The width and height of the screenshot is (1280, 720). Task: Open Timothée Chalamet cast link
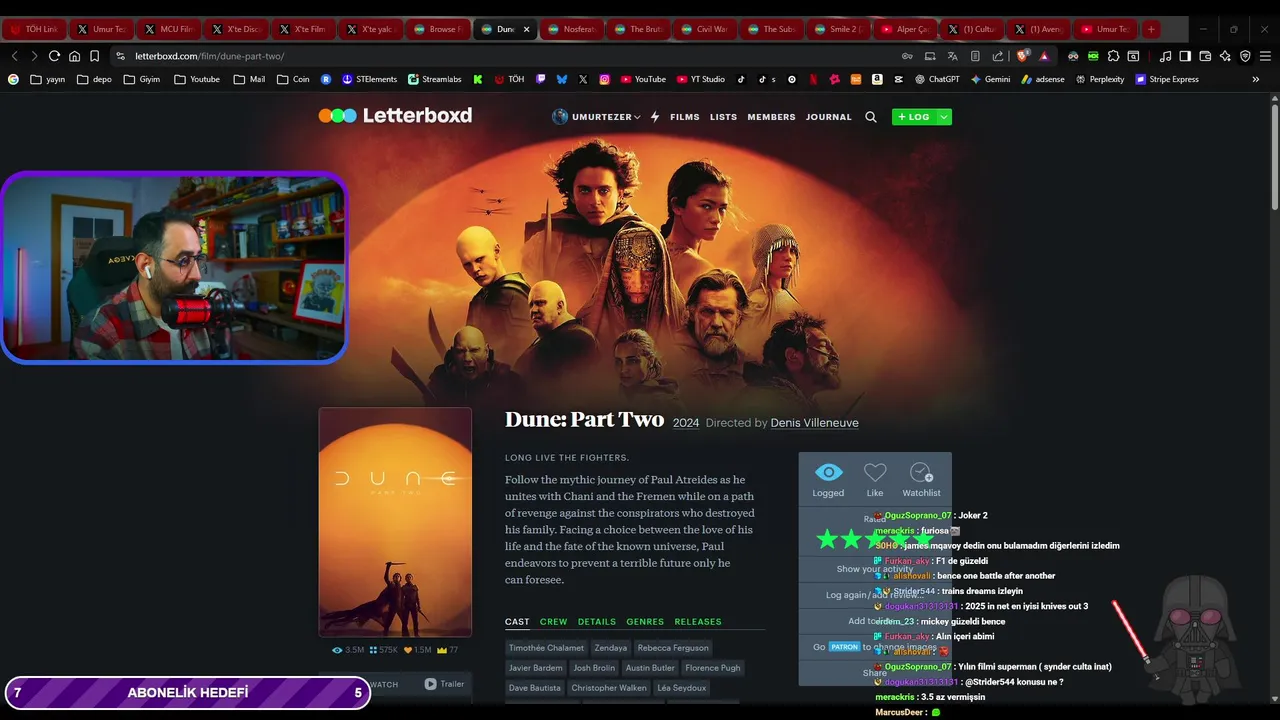click(x=546, y=648)
